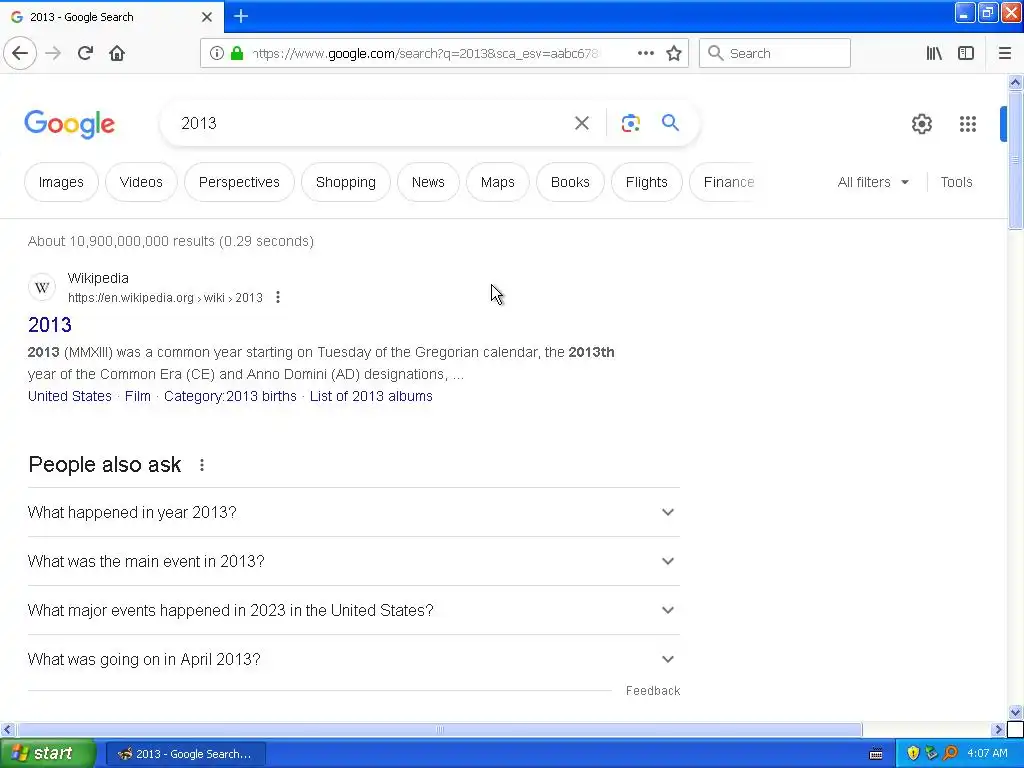Show site information icon in address bar
Screen dimensions: 1024x768
pyautogui.click(x=217, y=53)
